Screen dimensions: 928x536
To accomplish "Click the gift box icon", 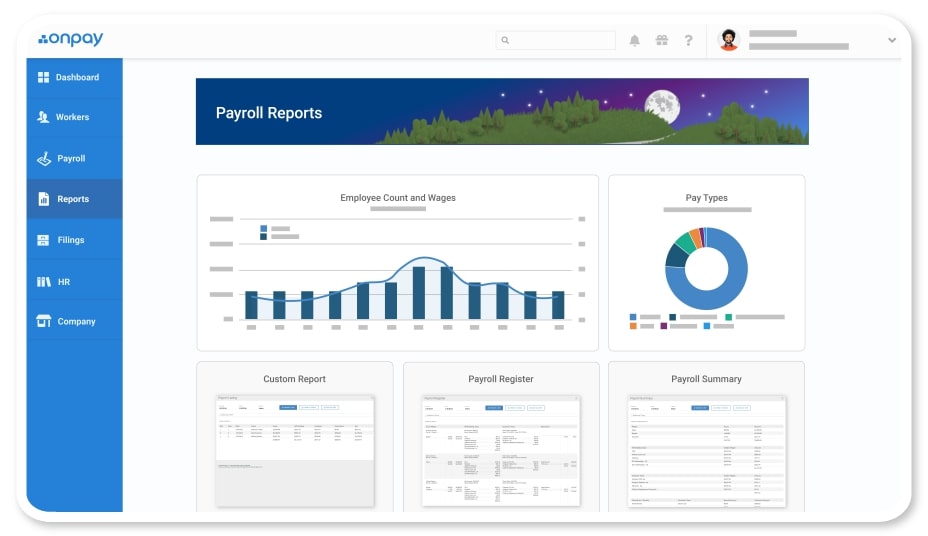I will [x=661, y=41].
